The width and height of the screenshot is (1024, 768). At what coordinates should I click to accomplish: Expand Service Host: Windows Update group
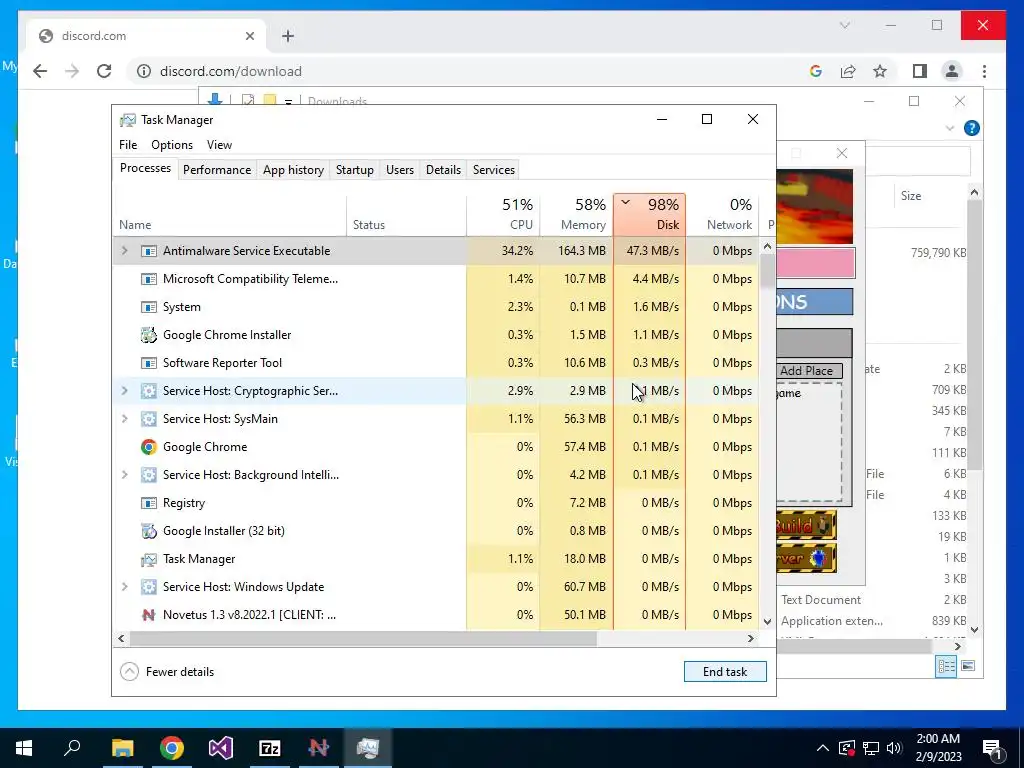(125, 587)
